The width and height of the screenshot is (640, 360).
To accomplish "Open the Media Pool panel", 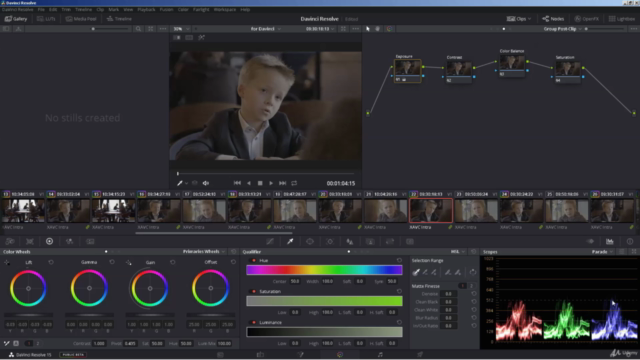I will [x=81, y=19].
